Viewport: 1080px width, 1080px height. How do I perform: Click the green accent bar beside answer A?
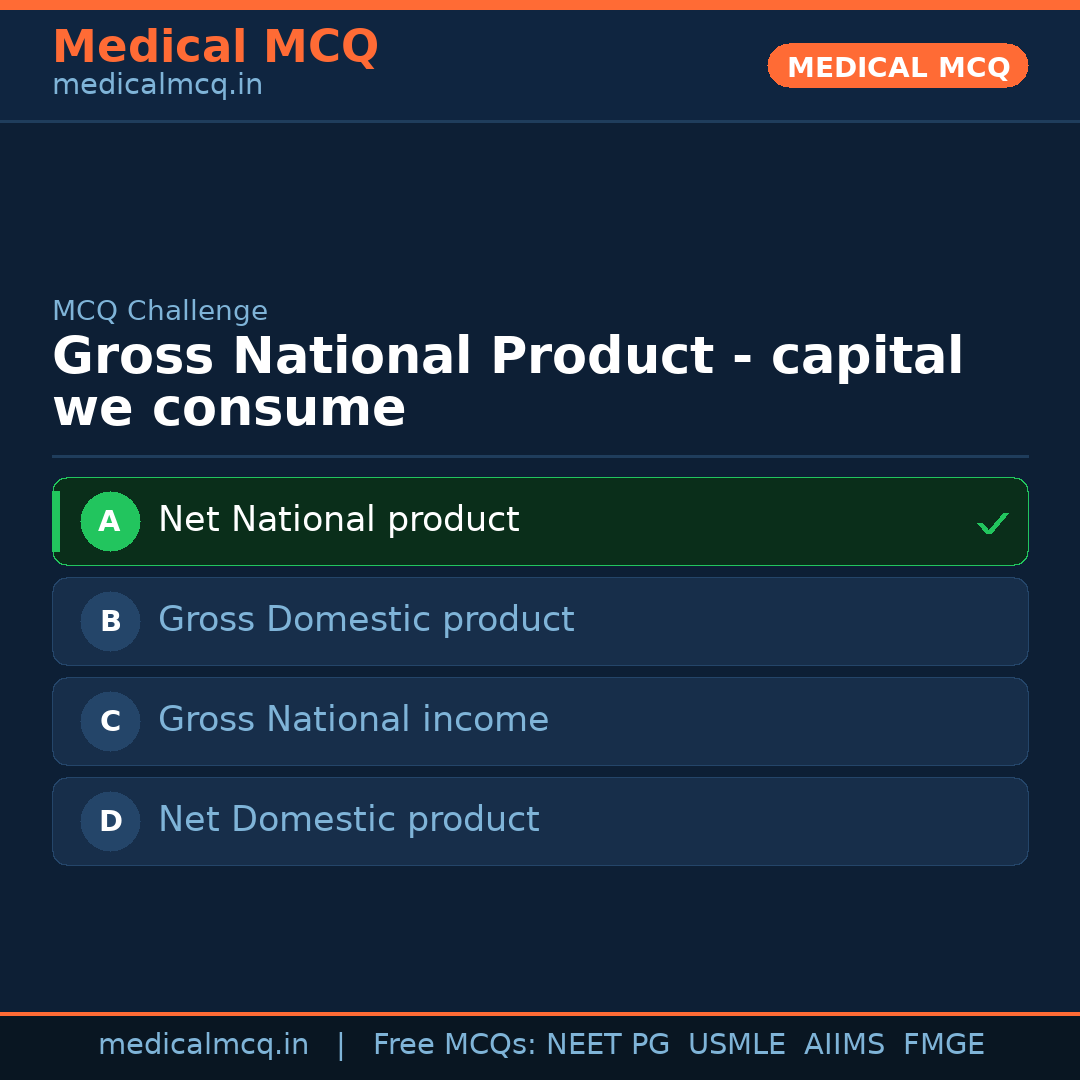56,521
